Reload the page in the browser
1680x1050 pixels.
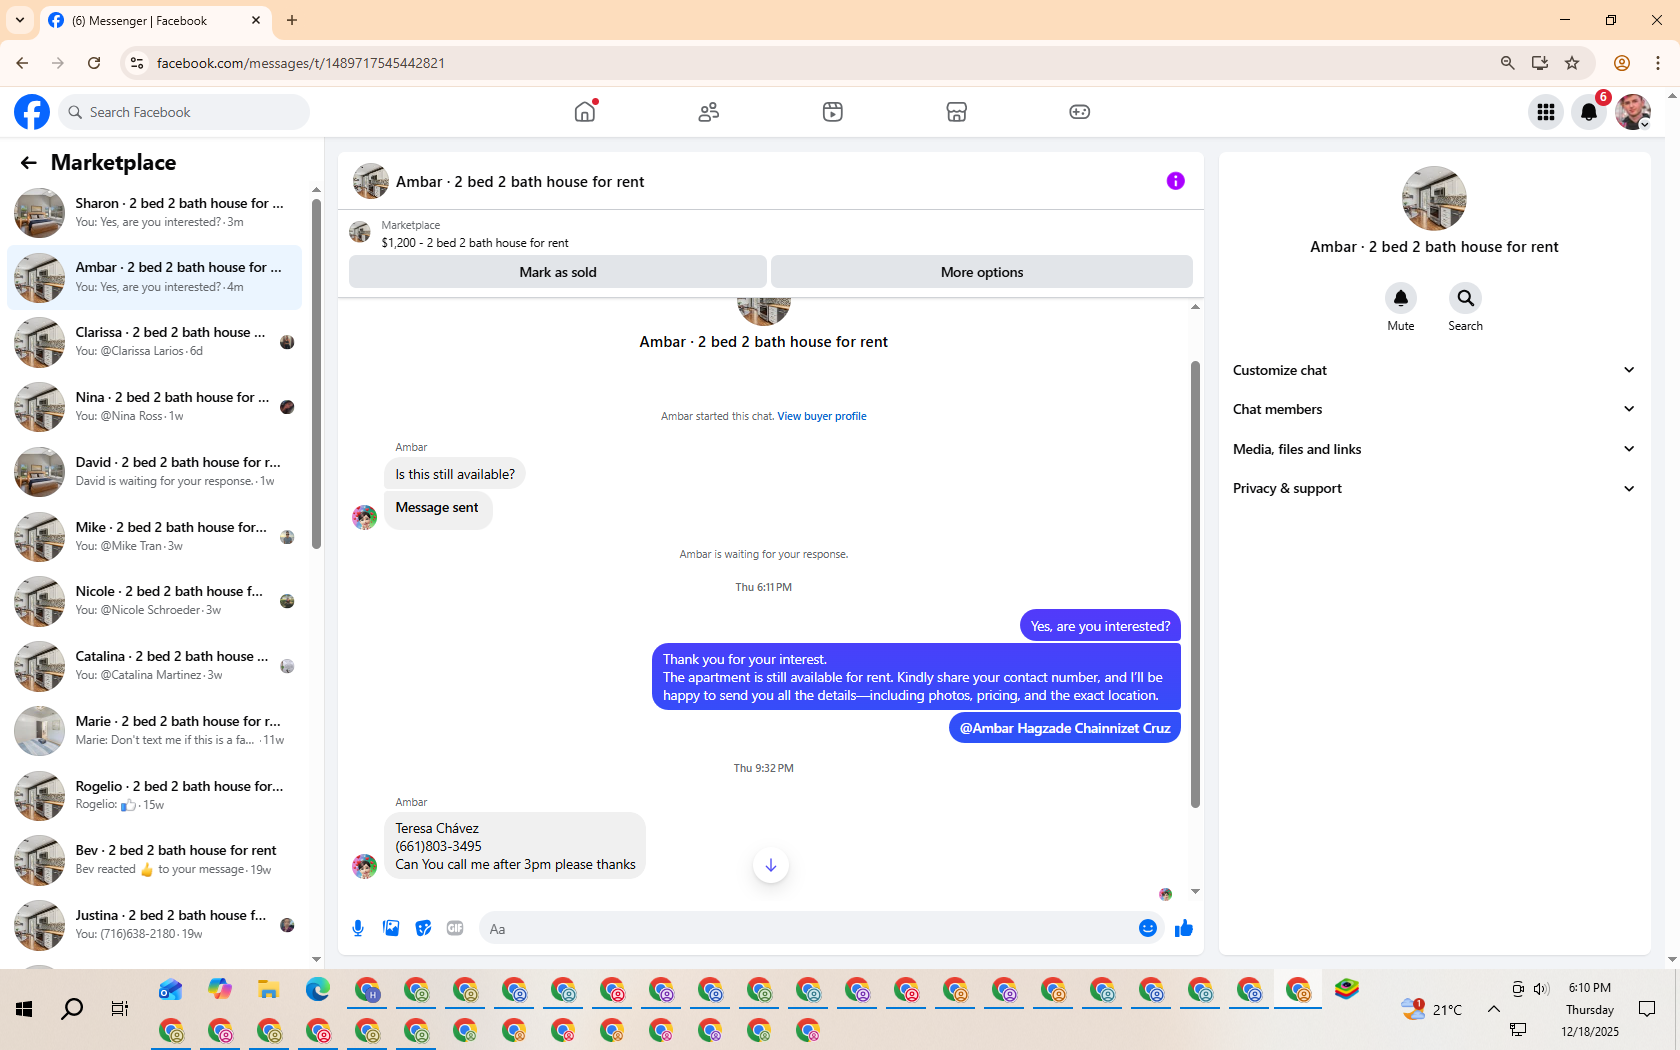coord(94,63)
